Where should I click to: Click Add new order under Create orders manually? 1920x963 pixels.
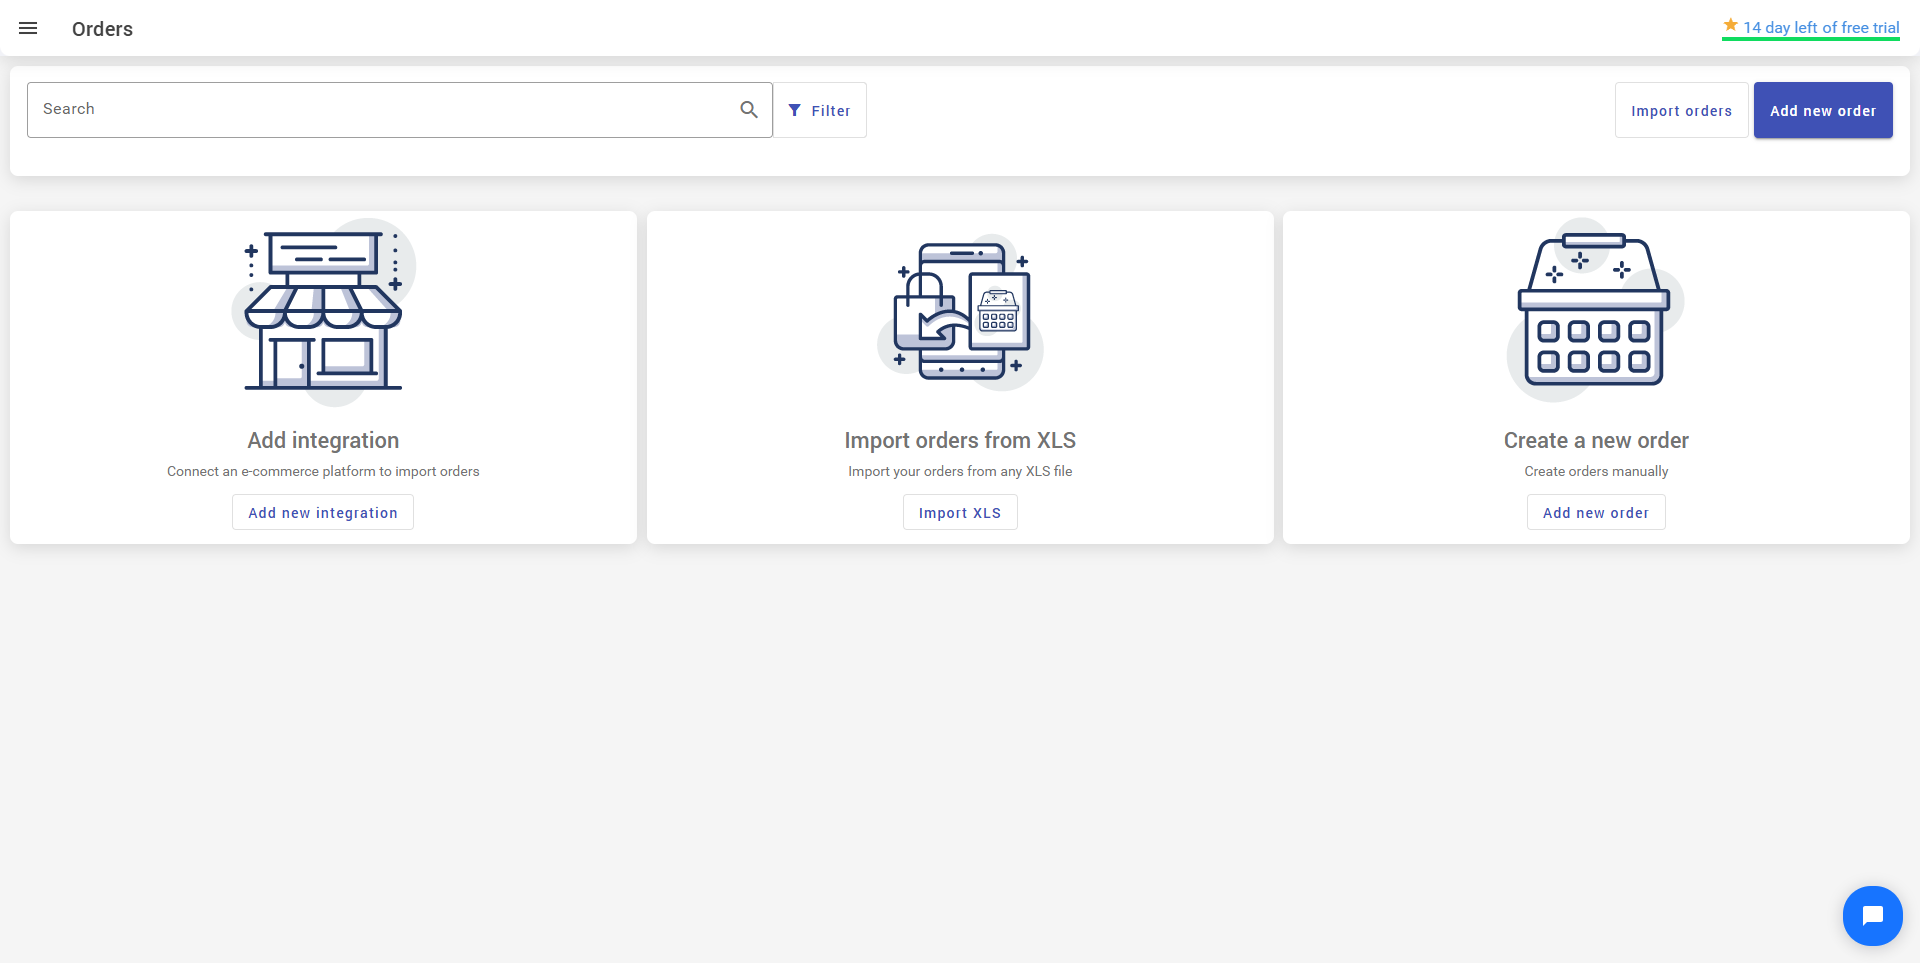click(1595, 512)
